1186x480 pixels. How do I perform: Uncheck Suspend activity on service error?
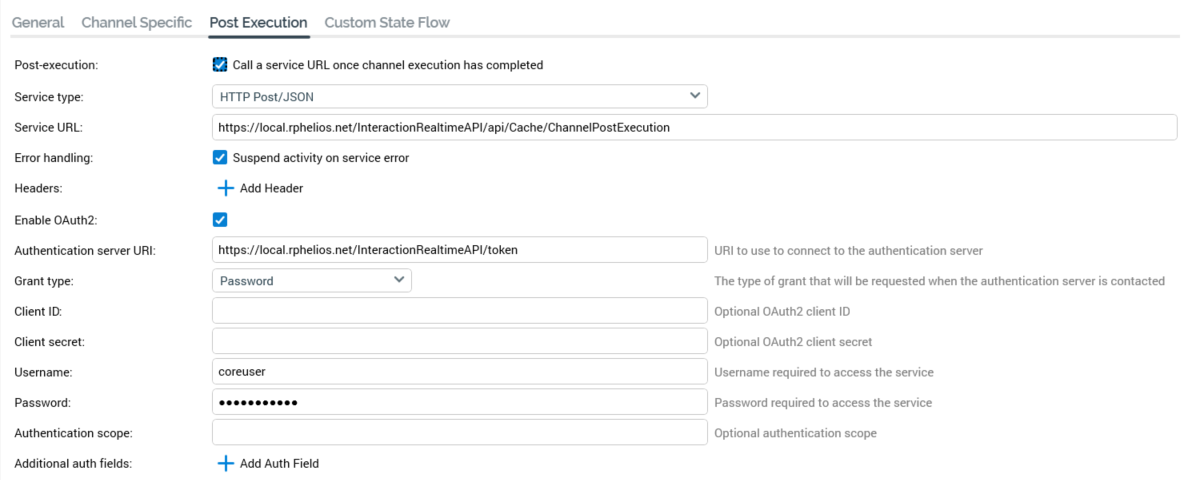(x=220, y=157)
